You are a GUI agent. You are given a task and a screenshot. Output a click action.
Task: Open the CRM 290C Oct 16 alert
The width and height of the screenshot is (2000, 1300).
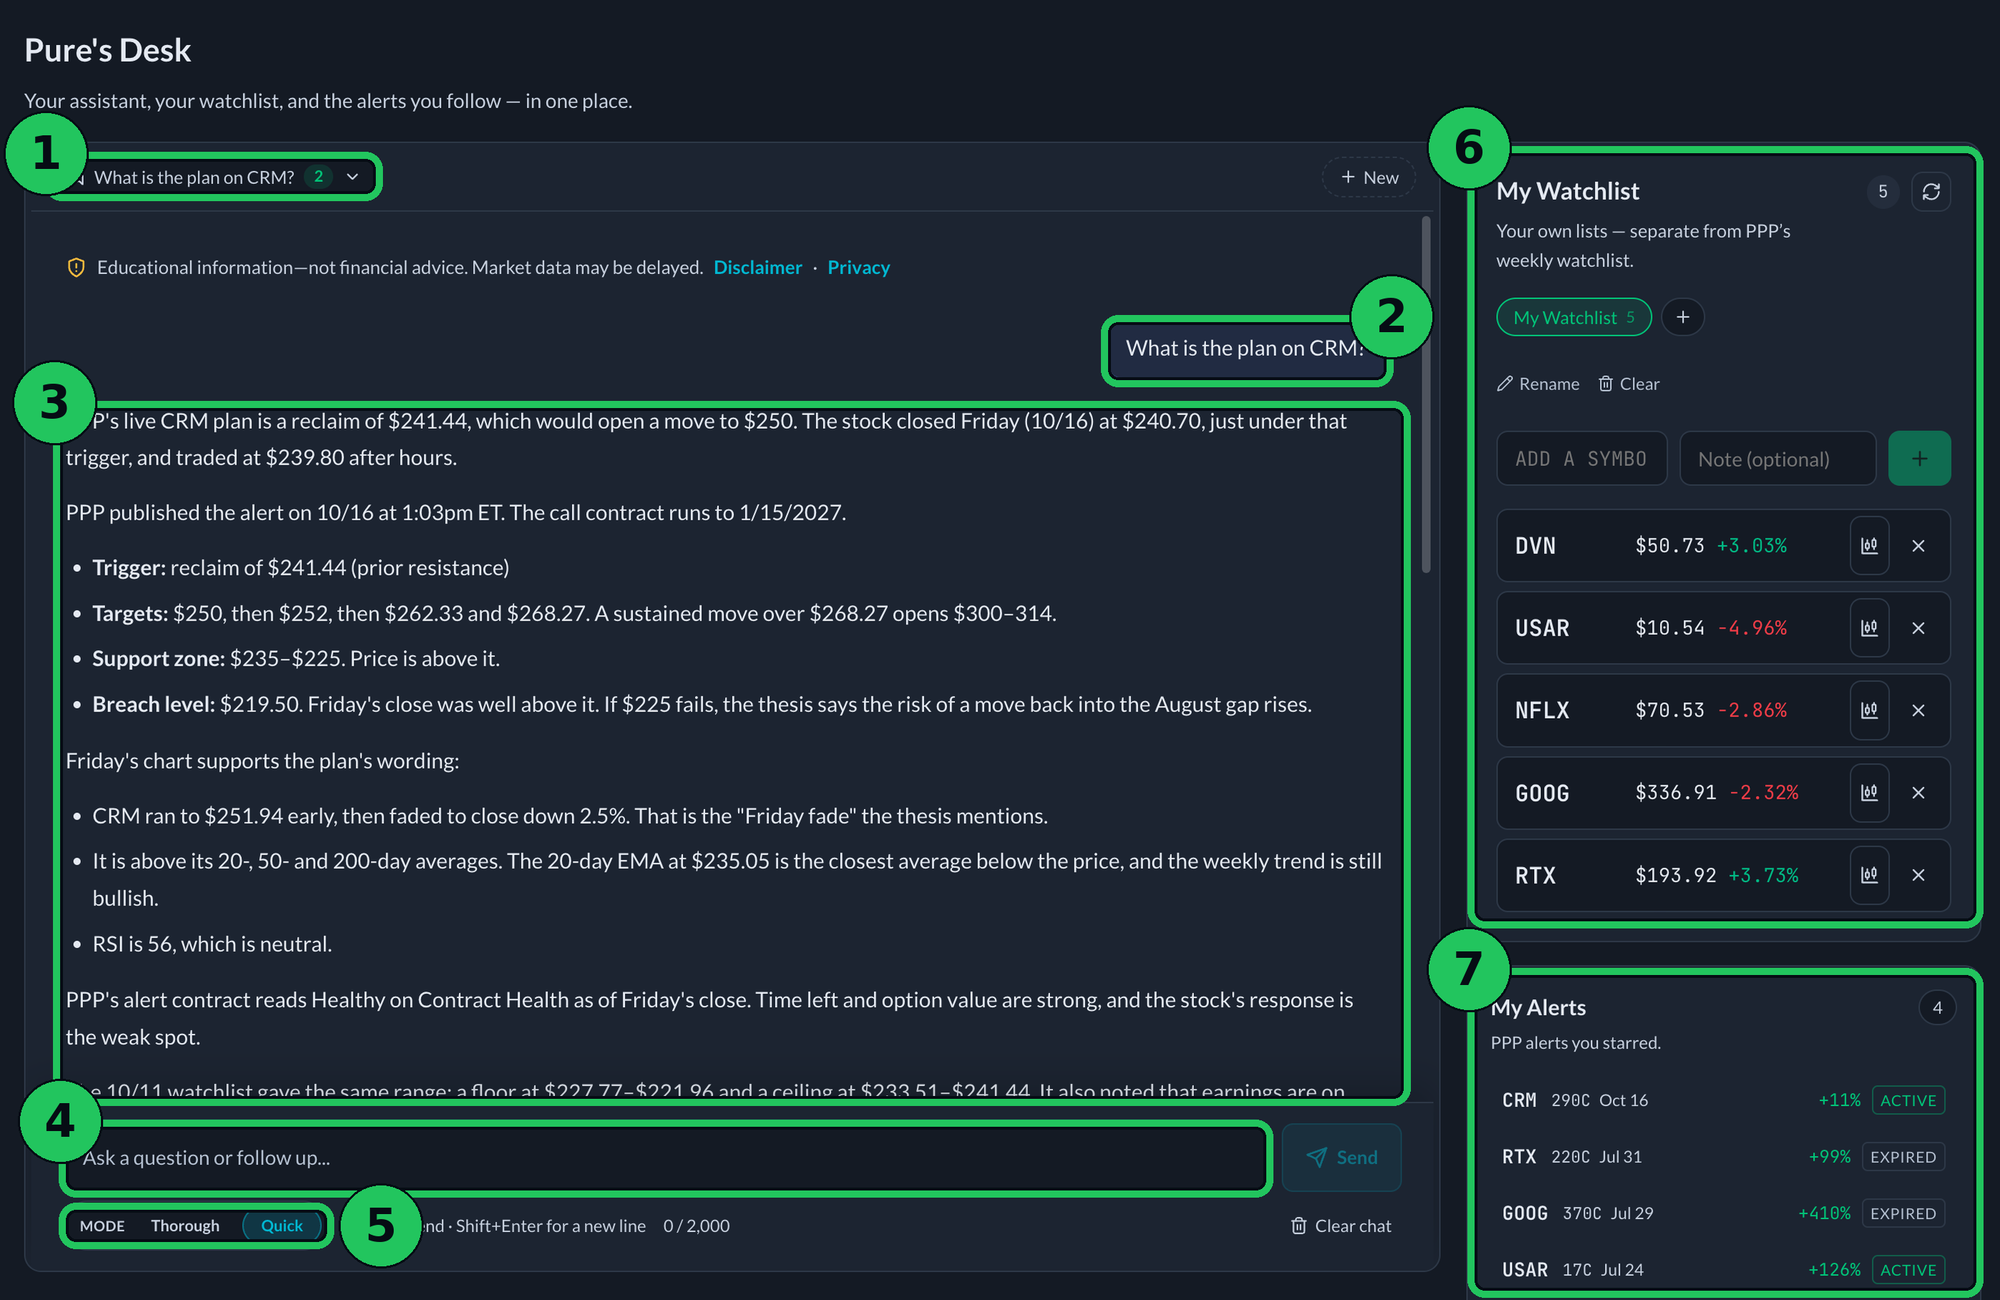pyautogui.click(x=1723, y=1100)
